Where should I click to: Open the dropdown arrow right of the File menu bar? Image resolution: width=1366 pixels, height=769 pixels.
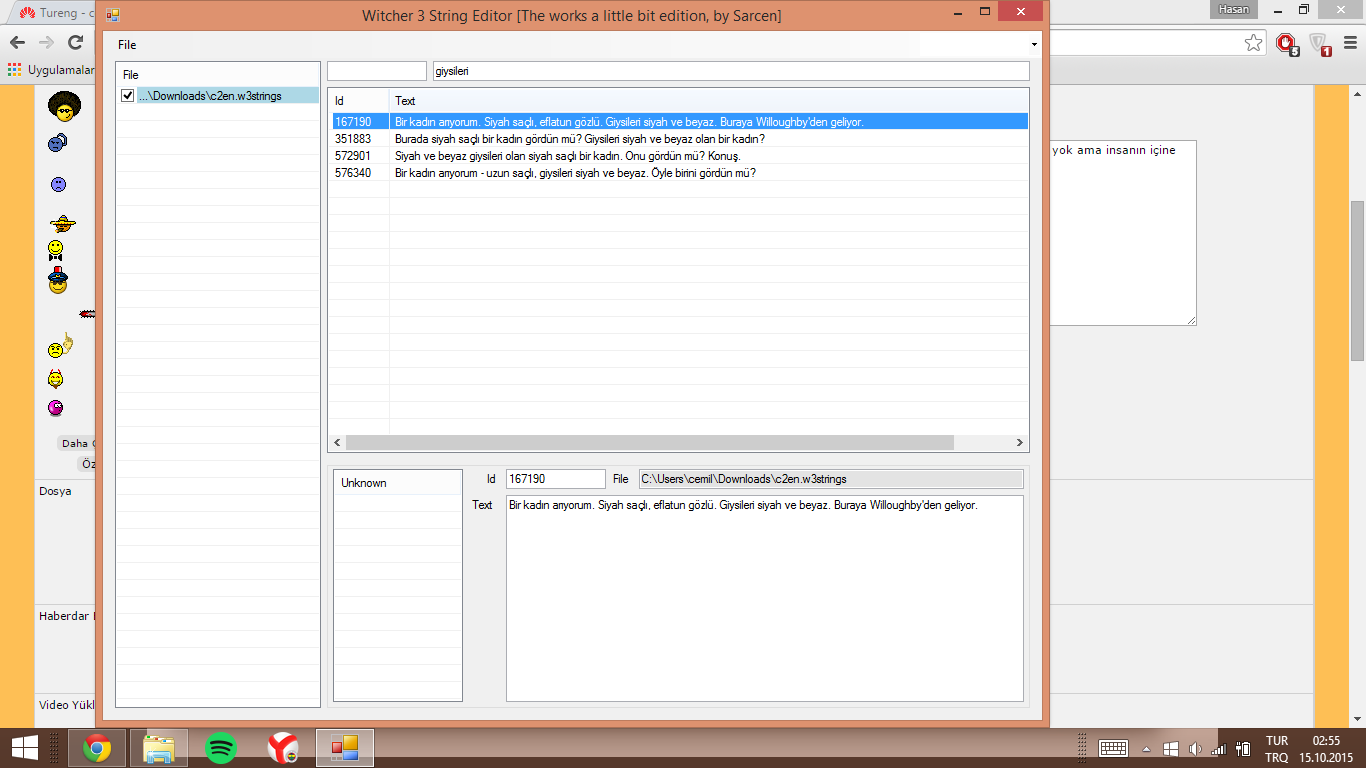[x=1034, y=45]
